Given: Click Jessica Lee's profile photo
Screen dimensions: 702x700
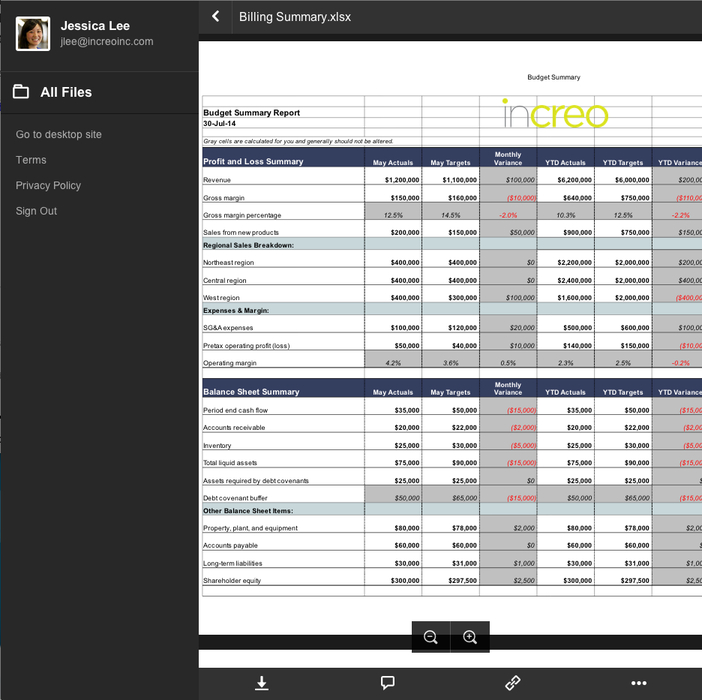Looking at the screenshot, I should pyautogui.click(x=32, y=33).
